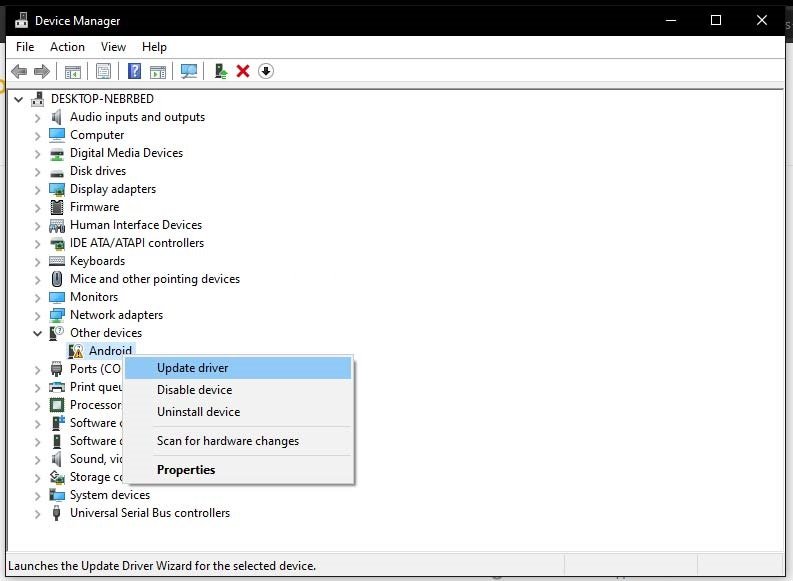Collapse the Other devices node
Image resolution: width=793 pixels, height=581 pixels.
(x=37, y=333)
